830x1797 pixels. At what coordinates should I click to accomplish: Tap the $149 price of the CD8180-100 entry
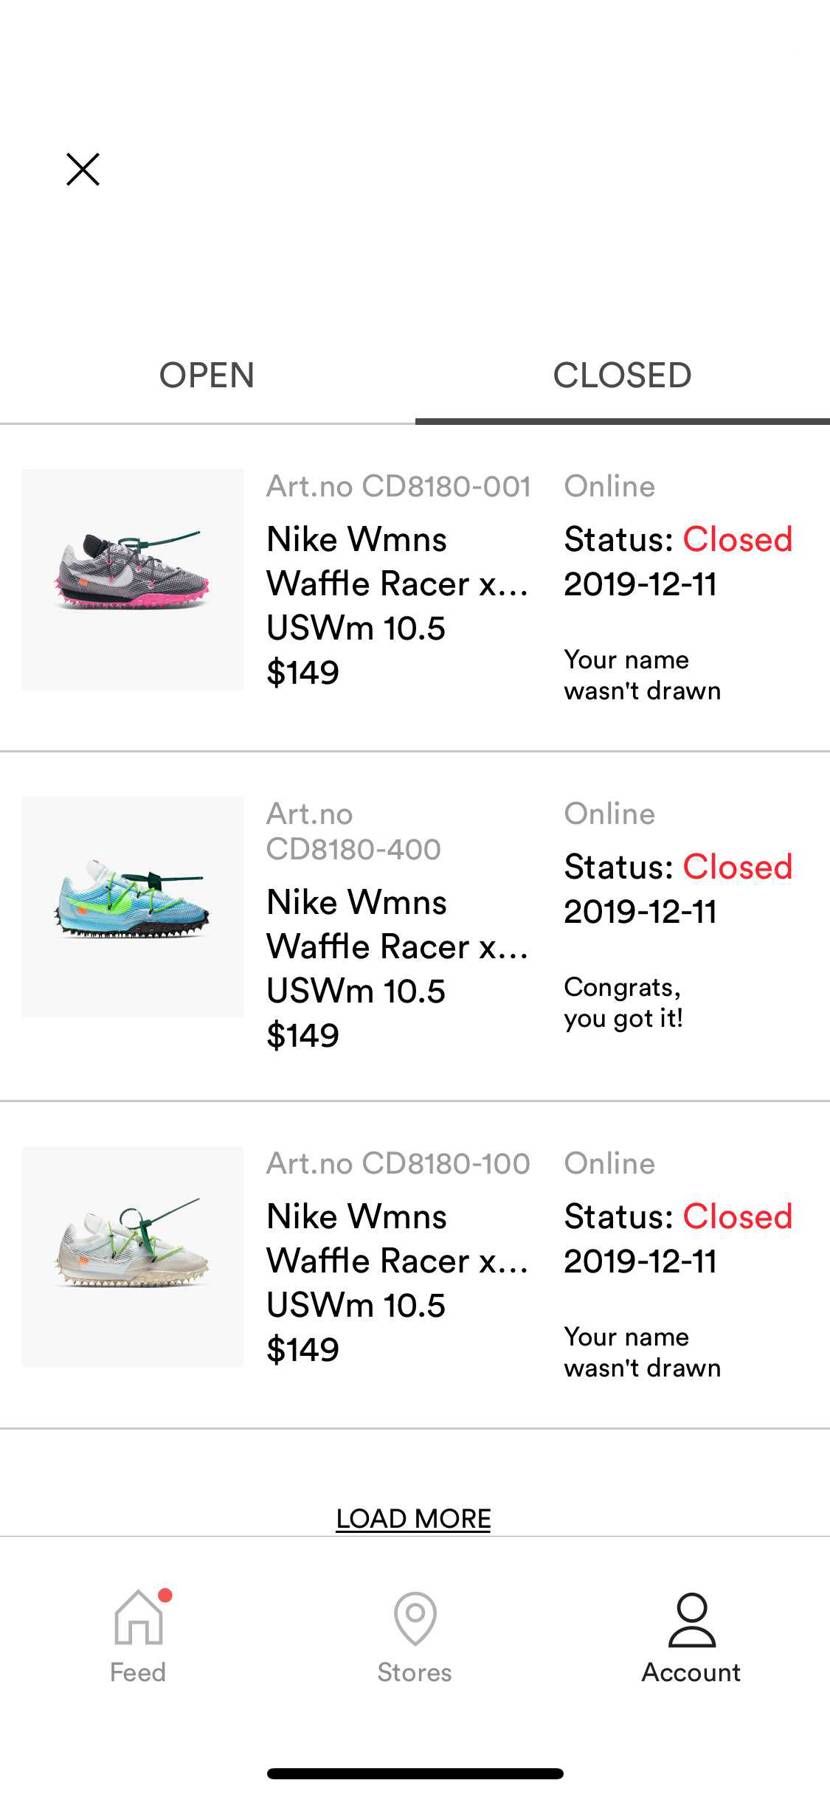tap(302, 1349)
